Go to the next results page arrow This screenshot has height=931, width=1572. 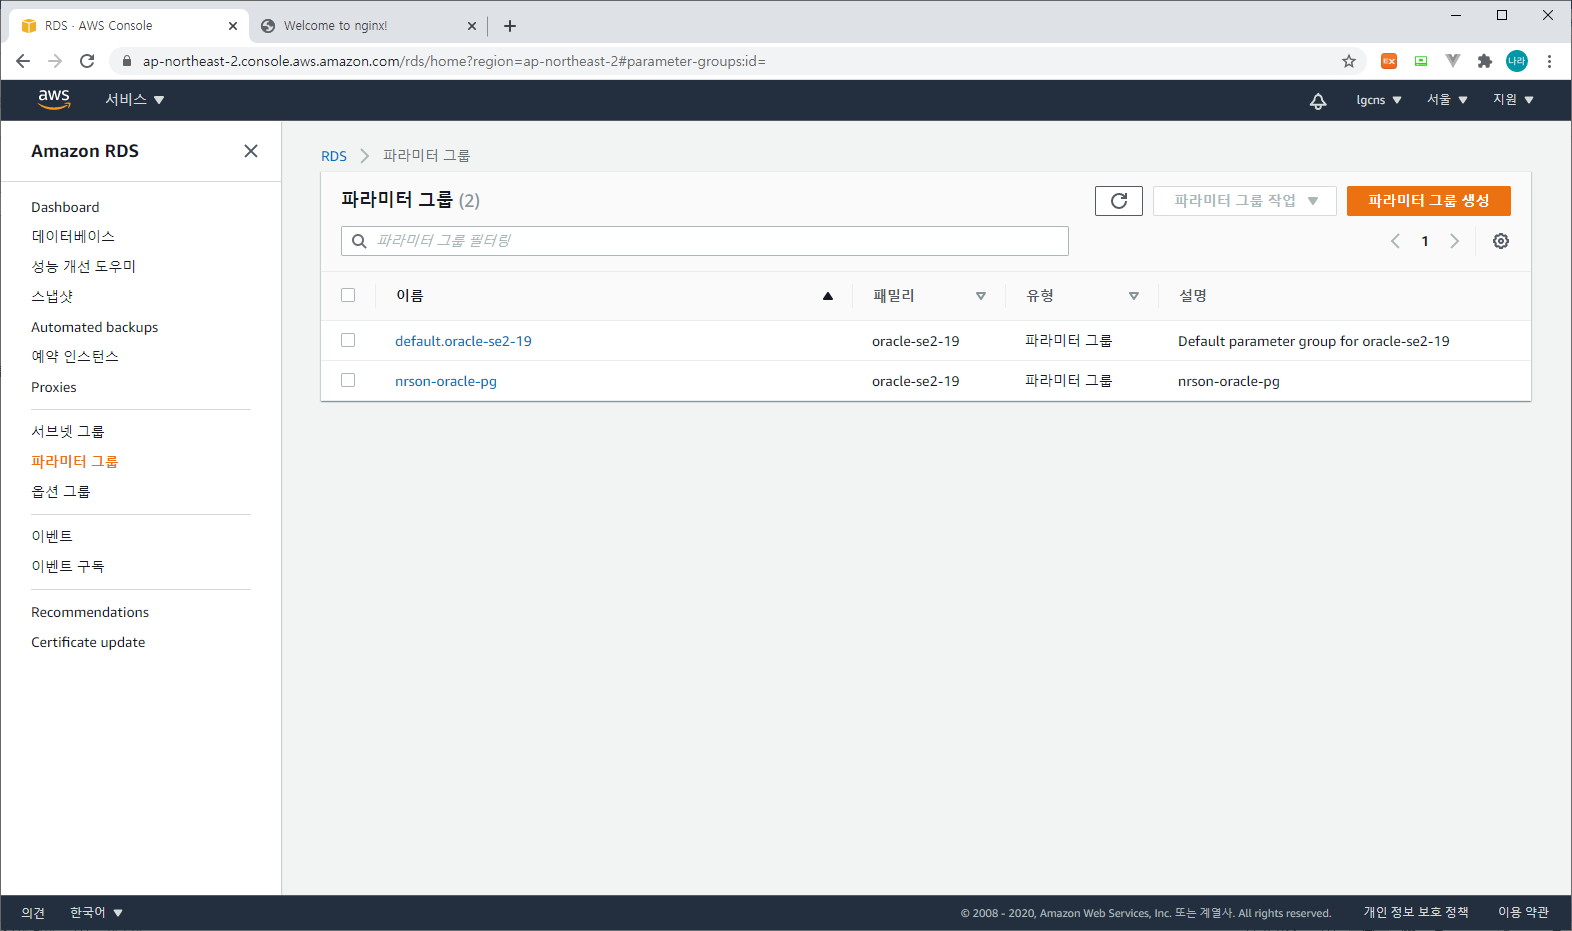point(1455,241)
